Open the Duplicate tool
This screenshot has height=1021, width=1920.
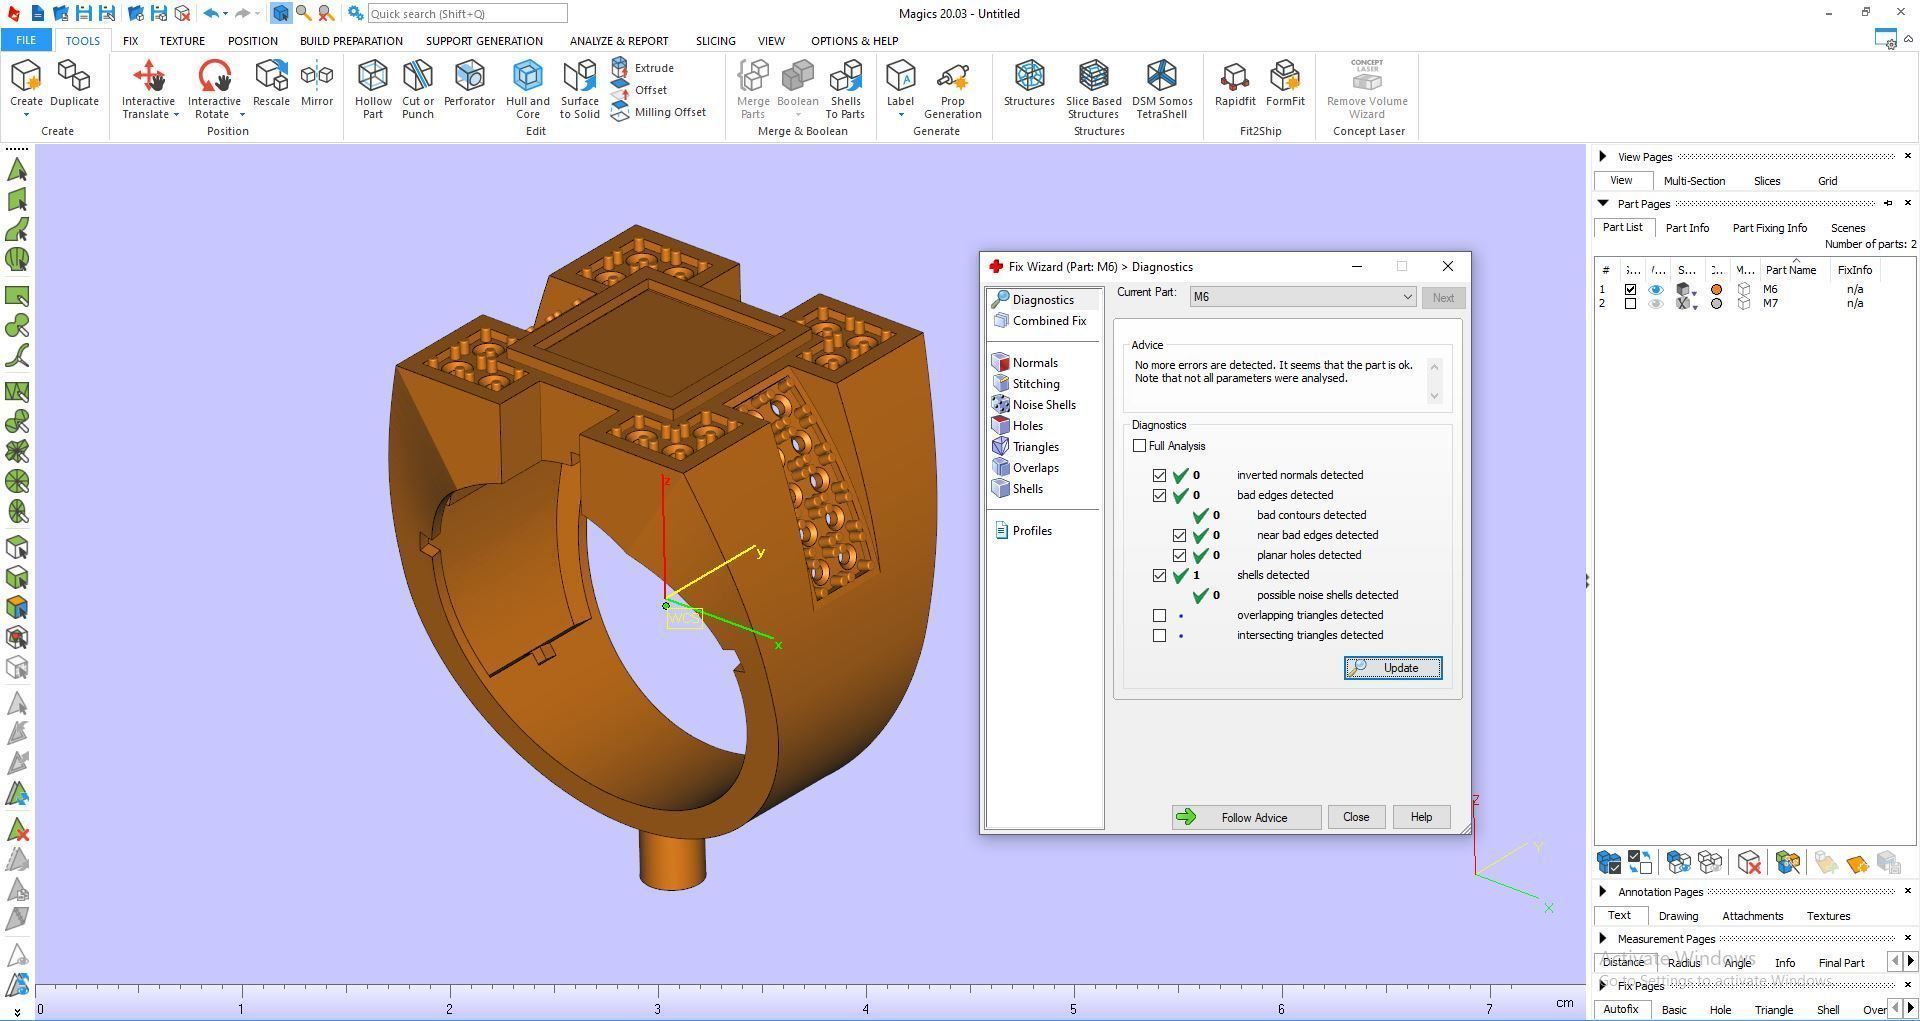[74, 84]
